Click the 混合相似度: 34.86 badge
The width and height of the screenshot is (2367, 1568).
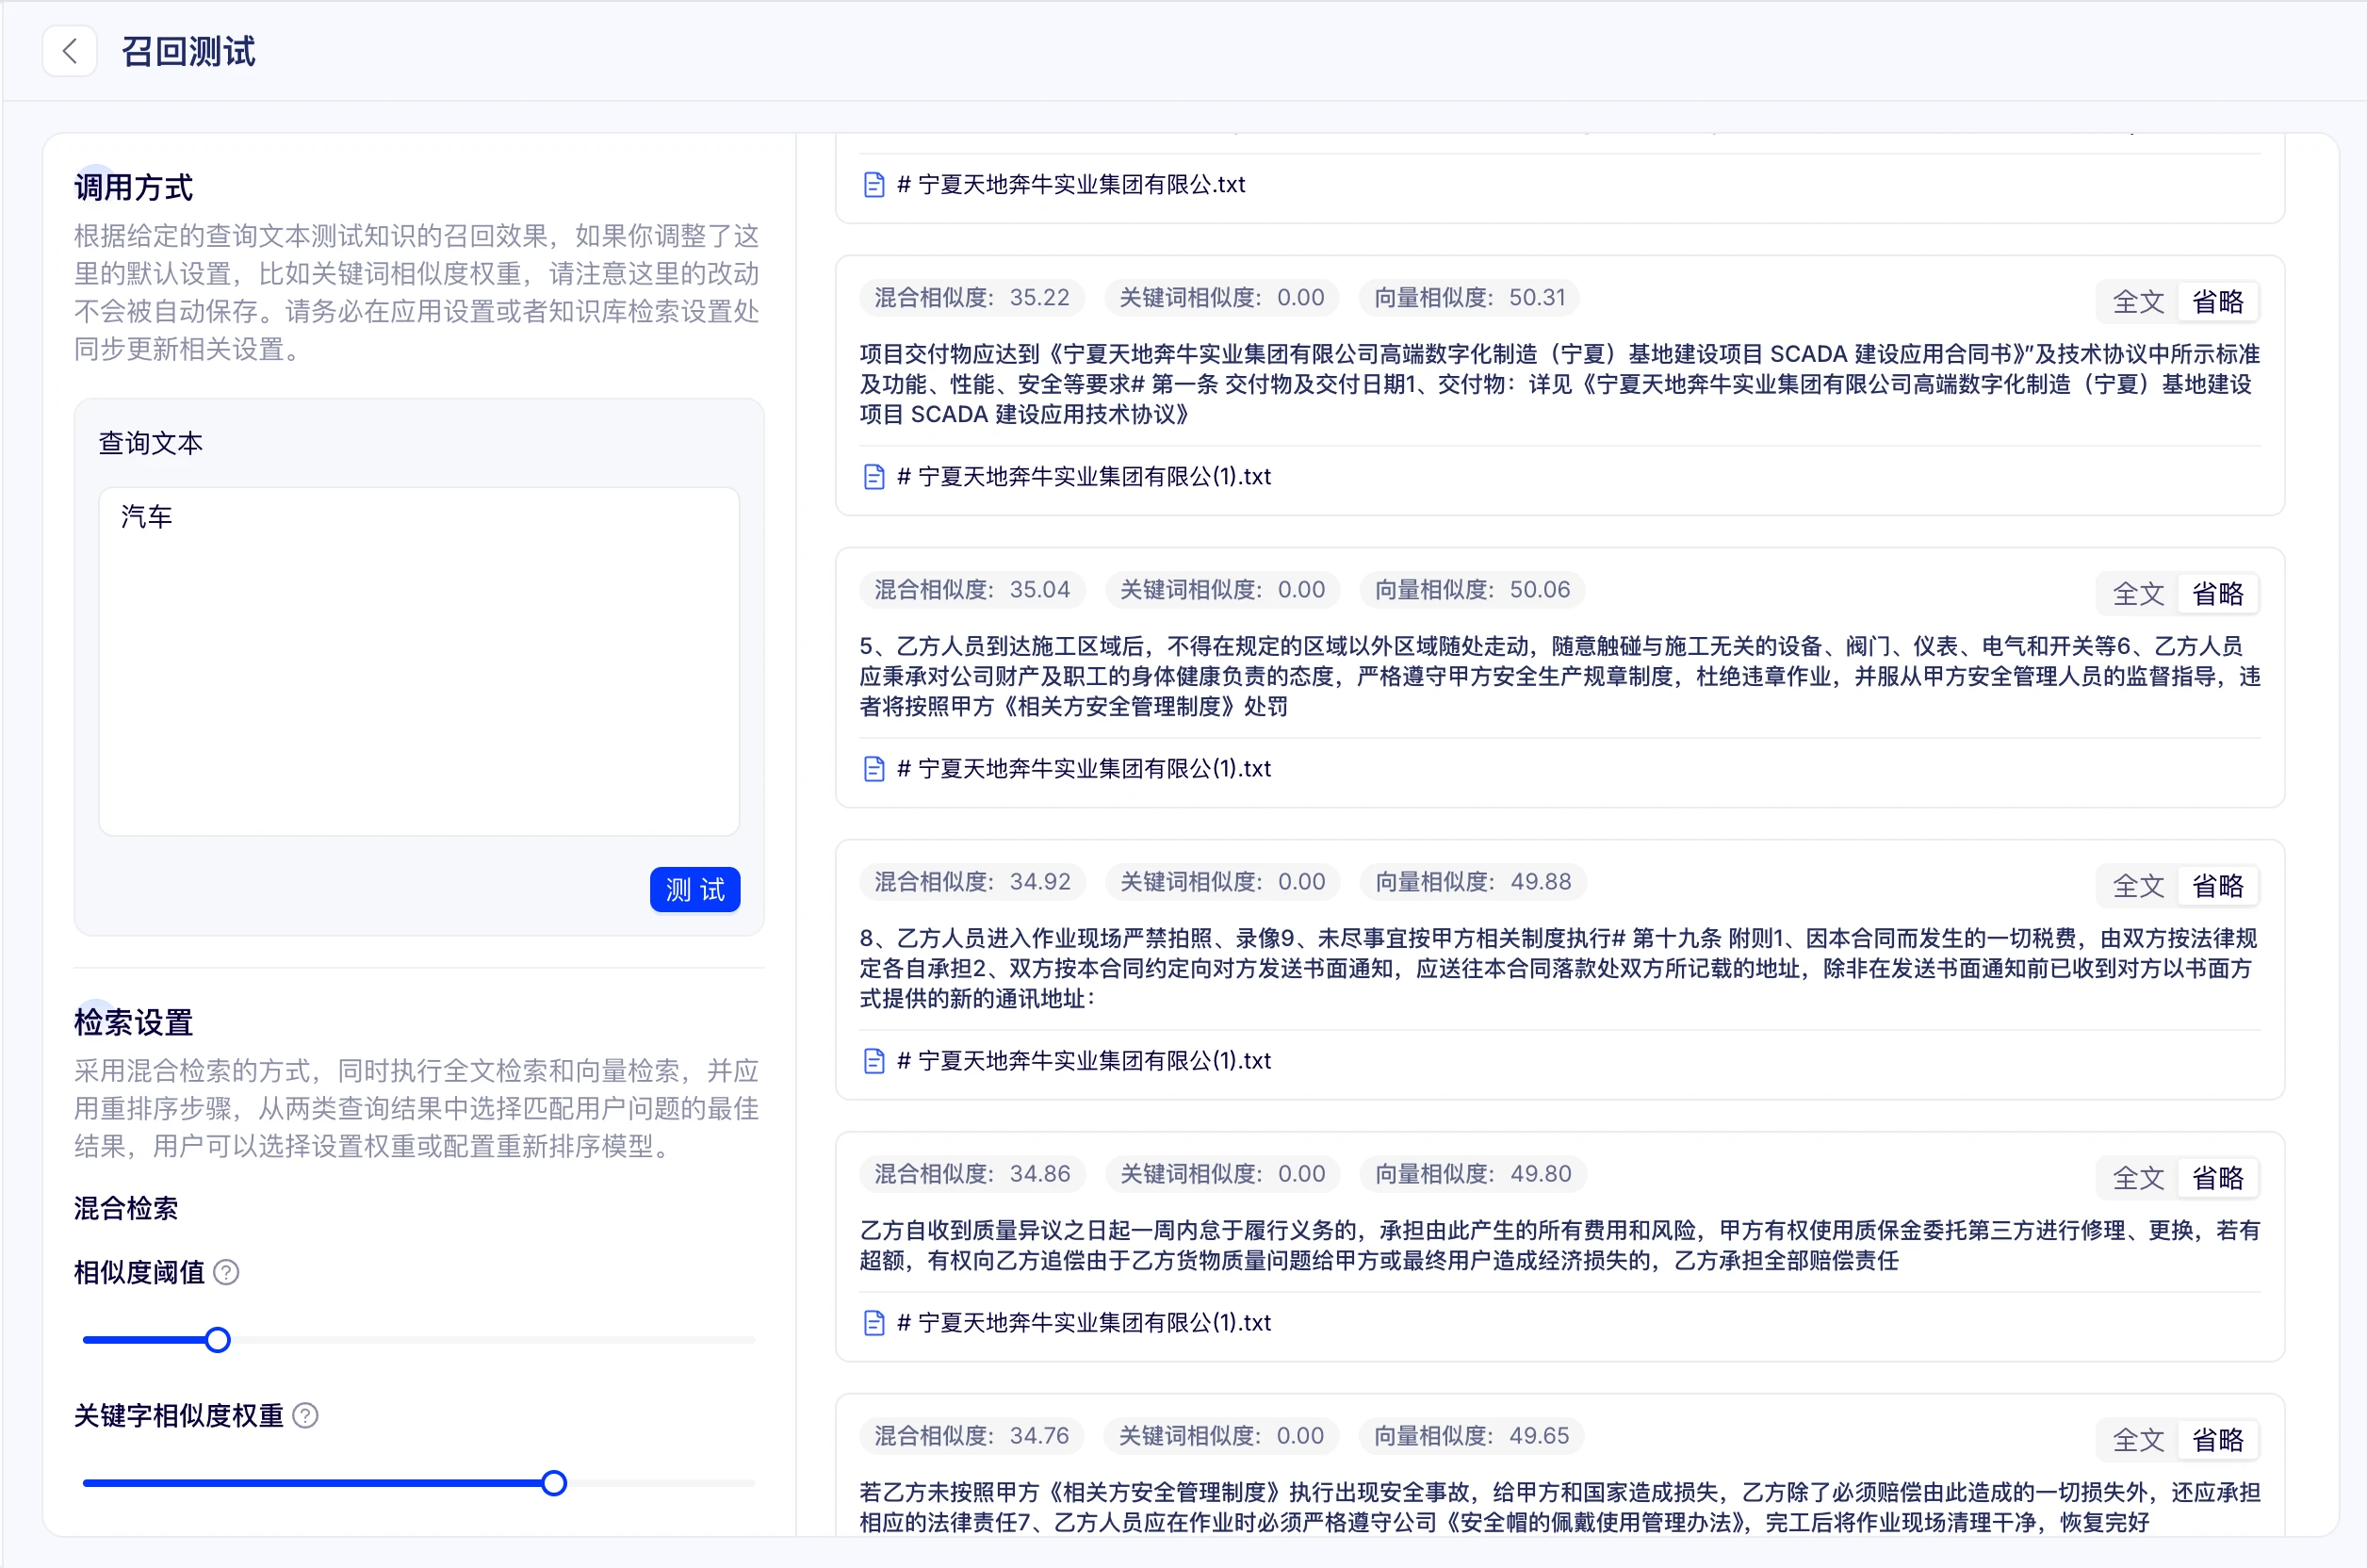pyautogui.click(x=972, y=1174)
